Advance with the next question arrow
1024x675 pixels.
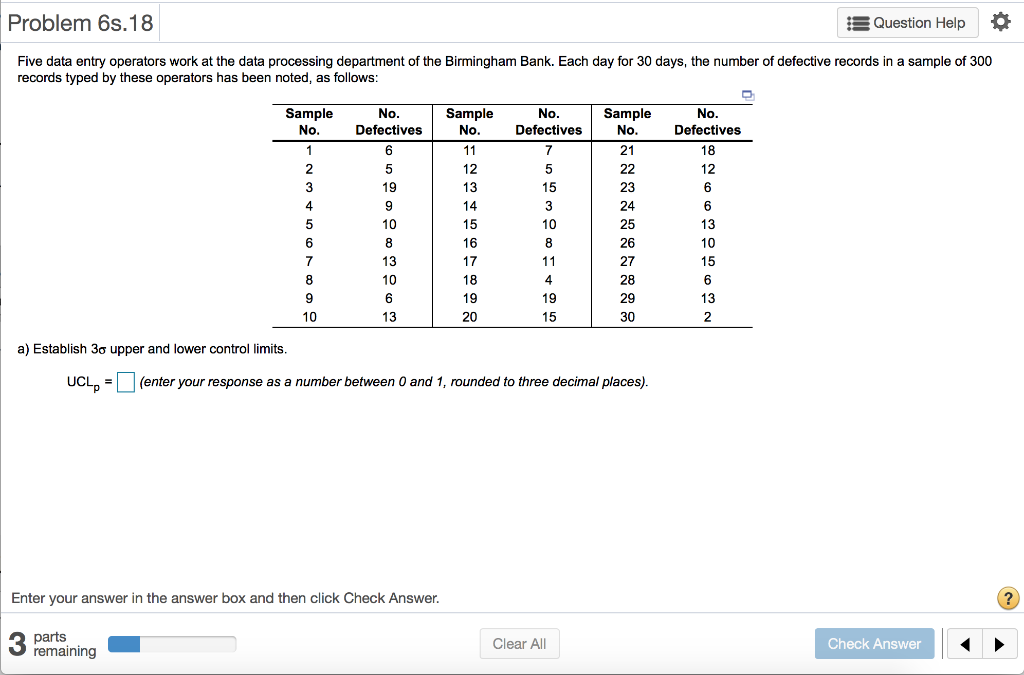(999, 644)
